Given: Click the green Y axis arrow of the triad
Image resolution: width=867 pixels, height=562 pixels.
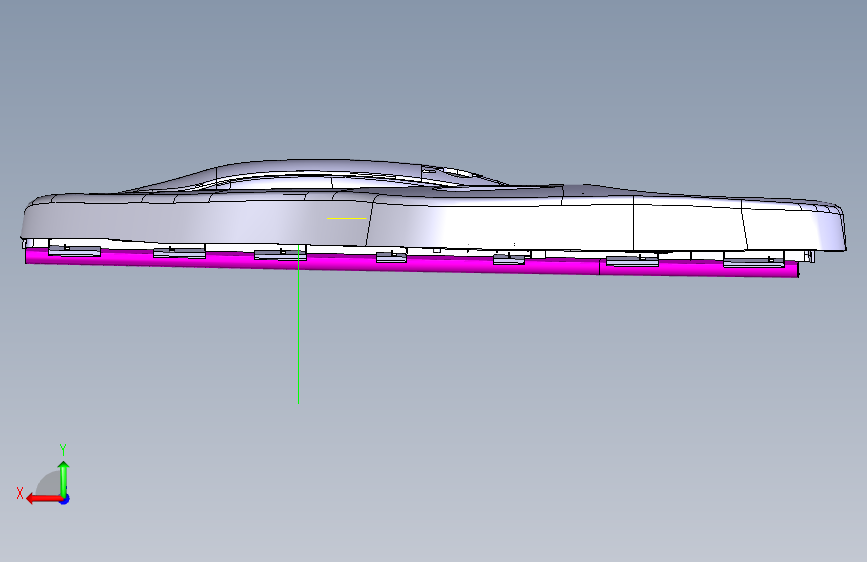Looking at the screenshot, I should click(64, 478).
